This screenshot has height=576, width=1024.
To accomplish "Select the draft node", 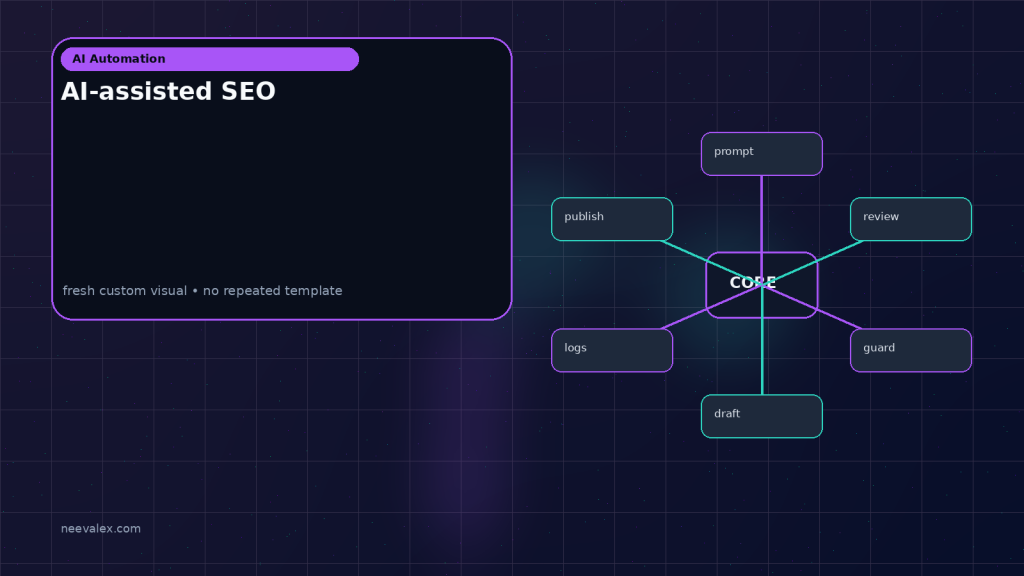I will [761, 416].
